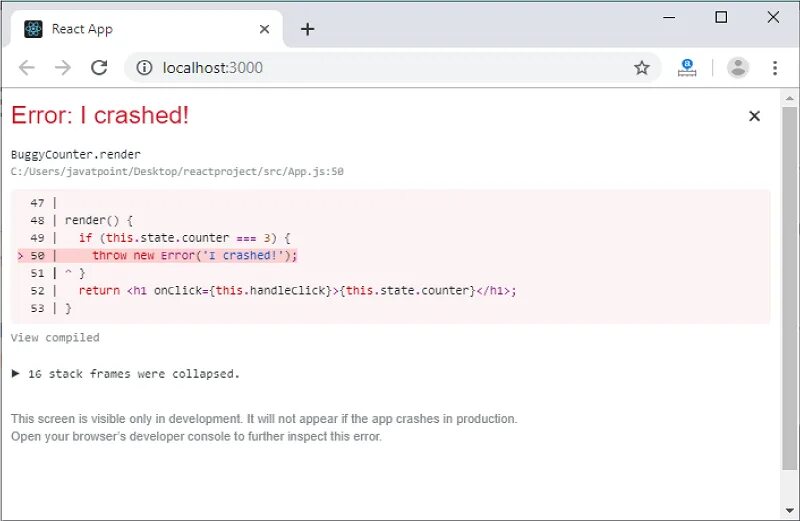Open a new tab
Screen dimensions: 800x521
click(x=307, y=29)
